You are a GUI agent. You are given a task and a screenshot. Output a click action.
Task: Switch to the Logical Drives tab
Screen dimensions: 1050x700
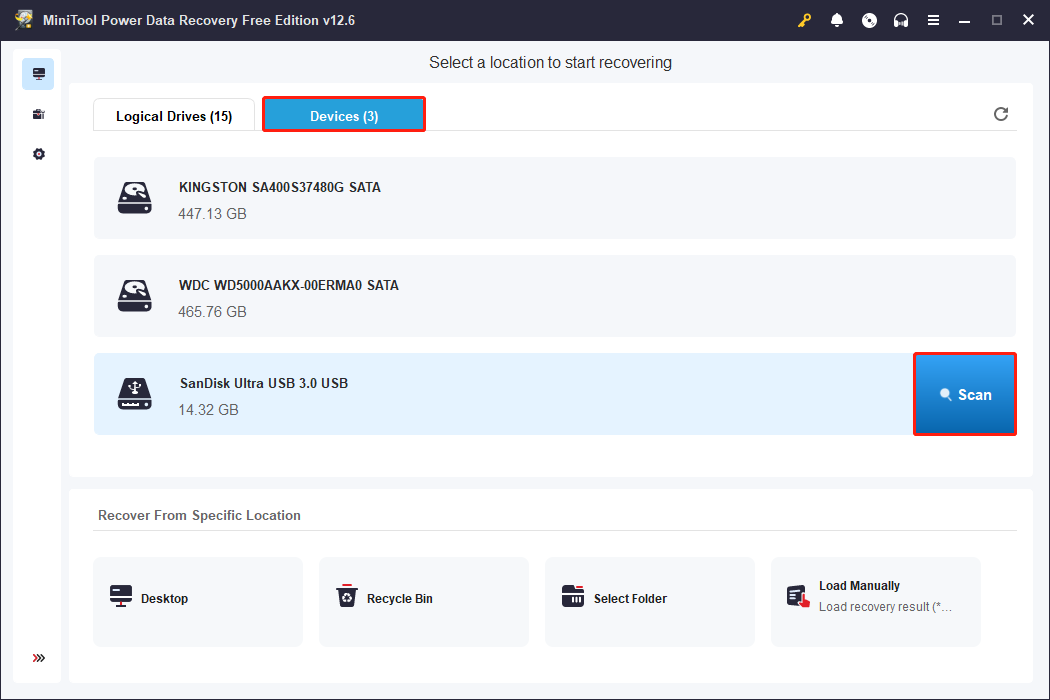pyautogui.click(x=173, y=115)
